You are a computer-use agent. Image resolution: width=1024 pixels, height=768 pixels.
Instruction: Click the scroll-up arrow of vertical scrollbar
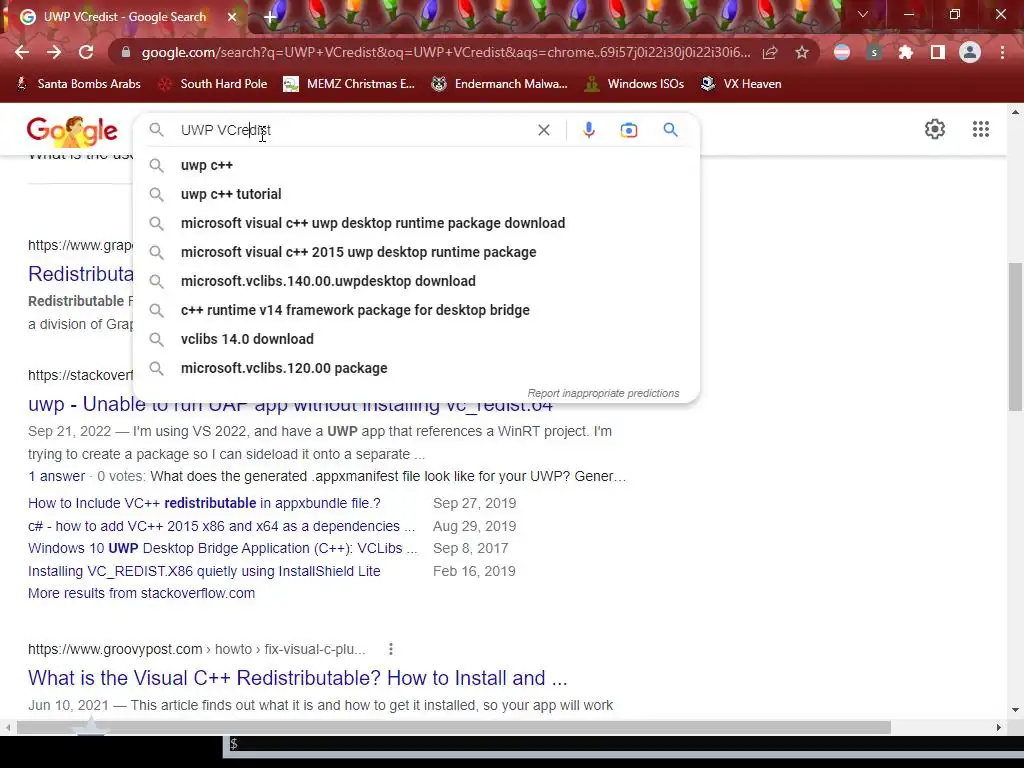click(x=1014, y=112)
